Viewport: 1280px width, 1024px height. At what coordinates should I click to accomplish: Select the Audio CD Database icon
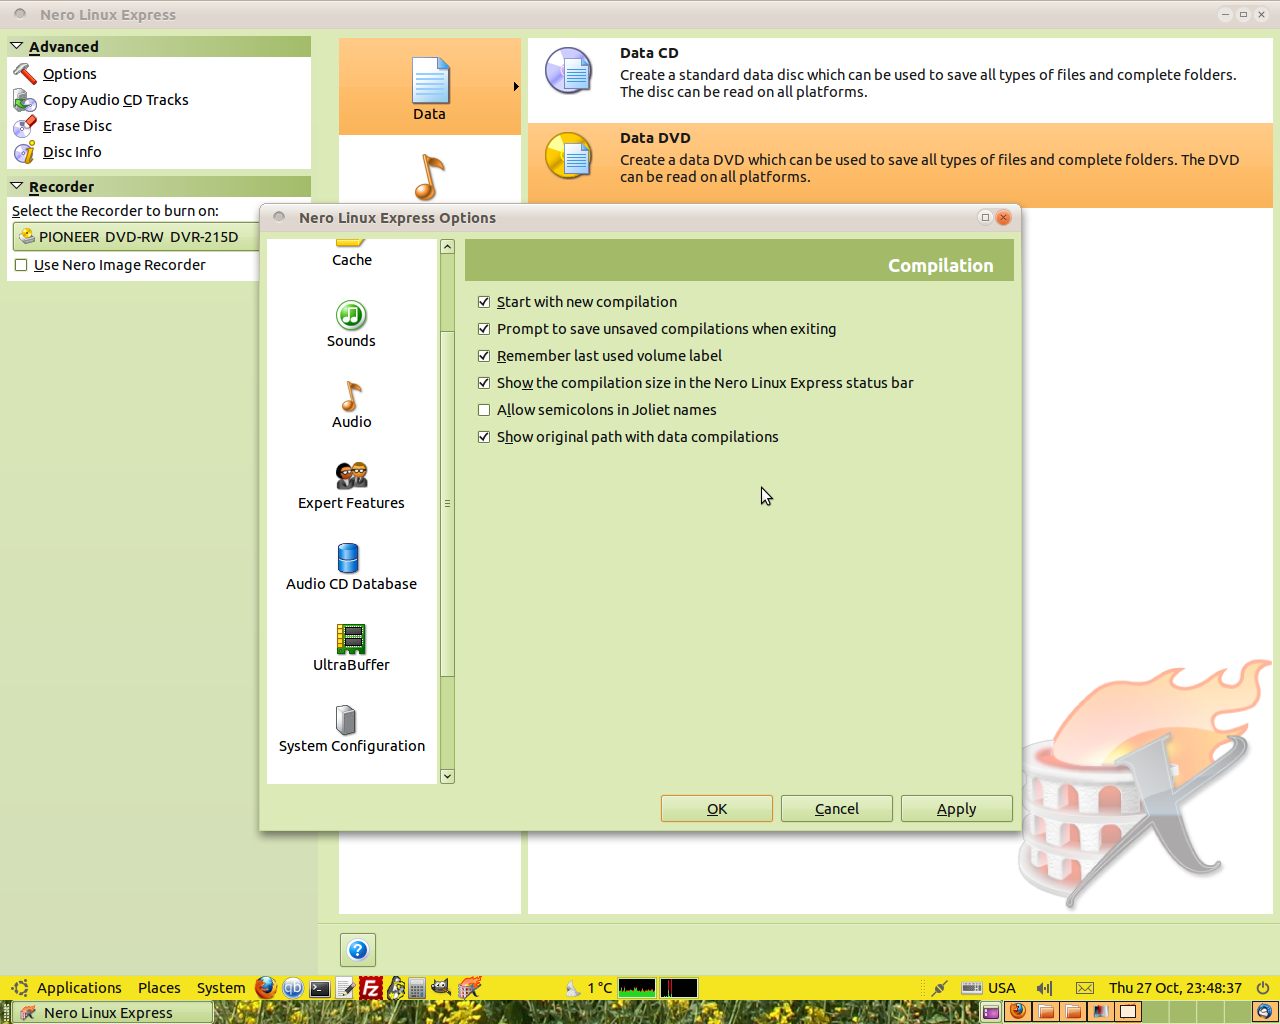point(348,558)
